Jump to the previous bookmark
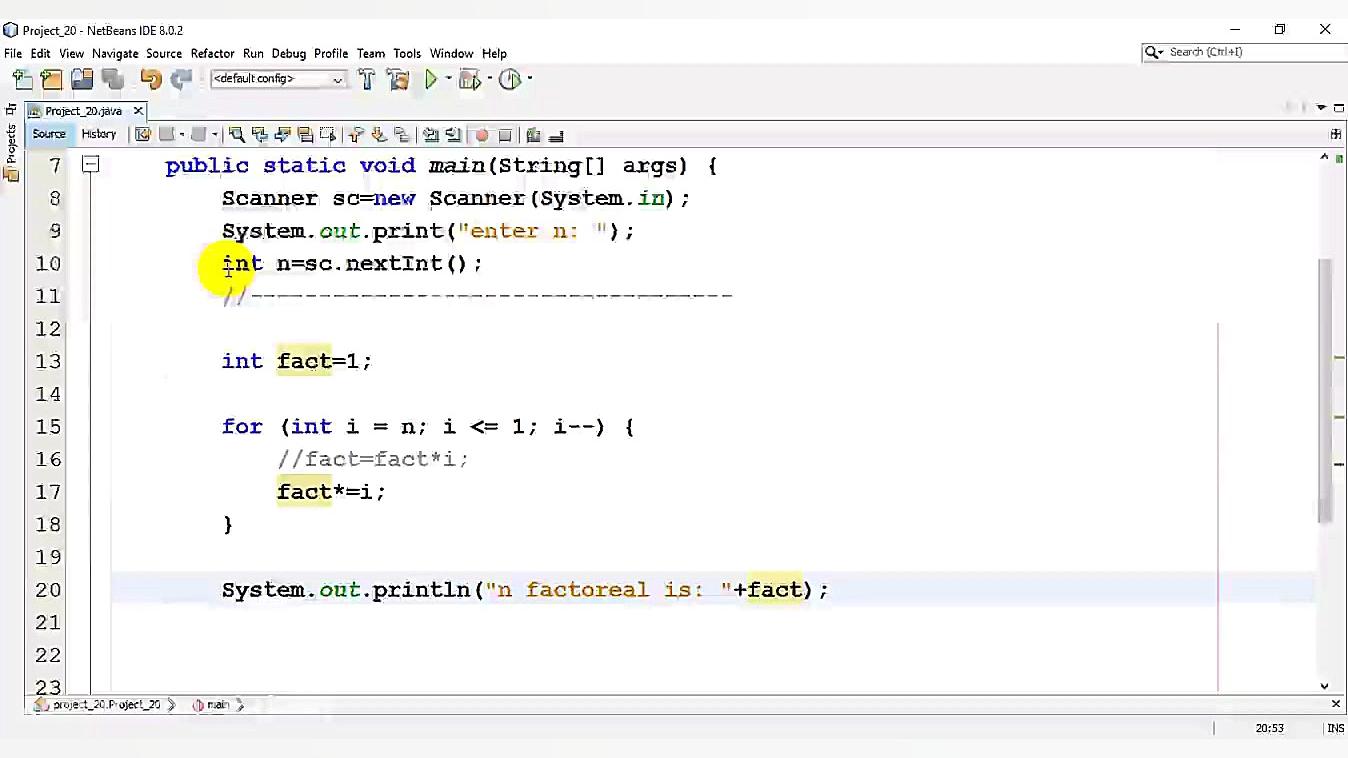Viewport: 1348px width, 758px height. (356, 135)
